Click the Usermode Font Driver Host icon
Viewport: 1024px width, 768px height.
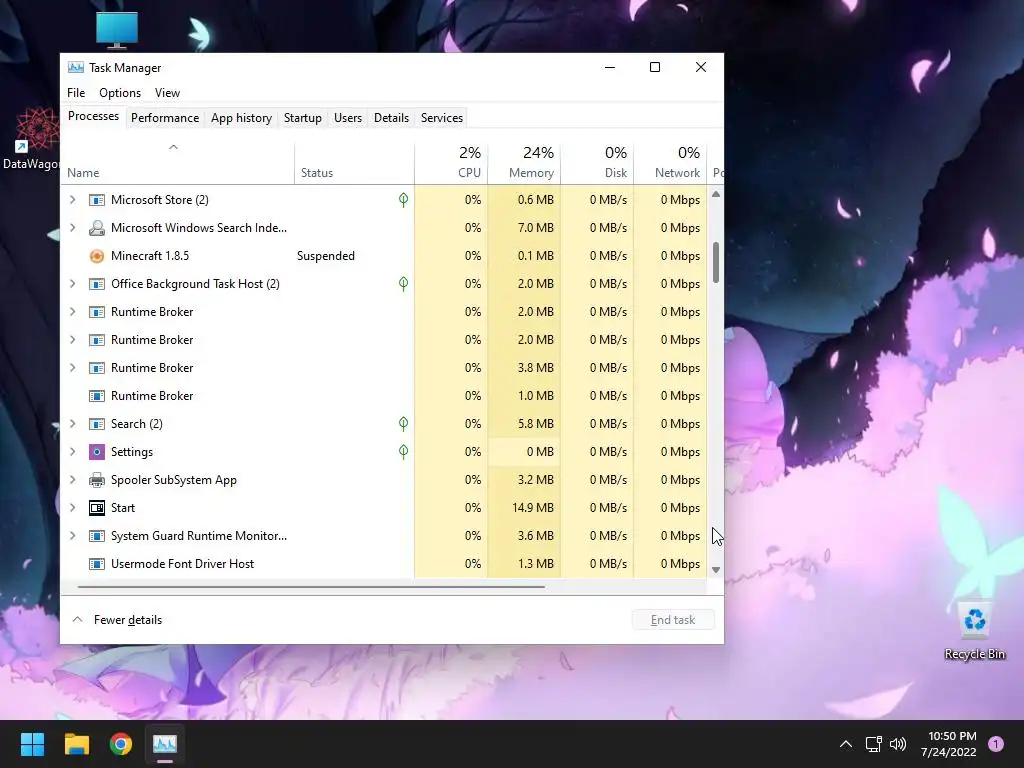97,564
